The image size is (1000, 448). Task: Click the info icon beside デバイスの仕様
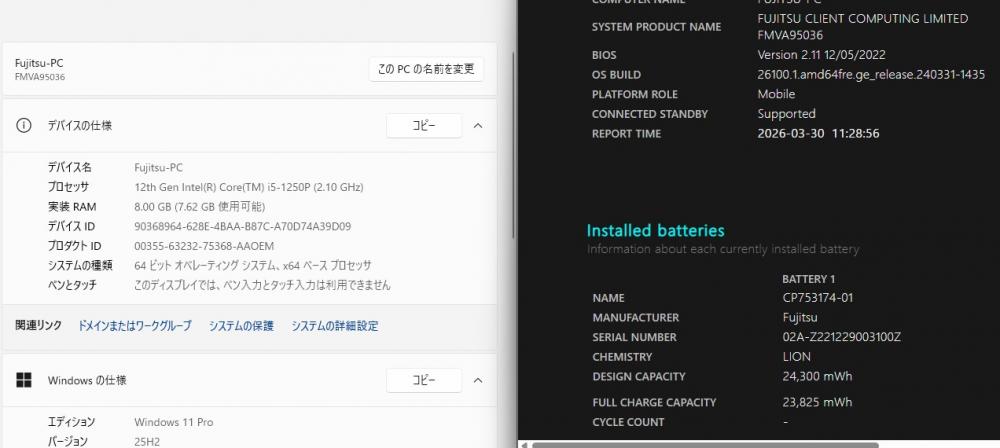point(24,126)
